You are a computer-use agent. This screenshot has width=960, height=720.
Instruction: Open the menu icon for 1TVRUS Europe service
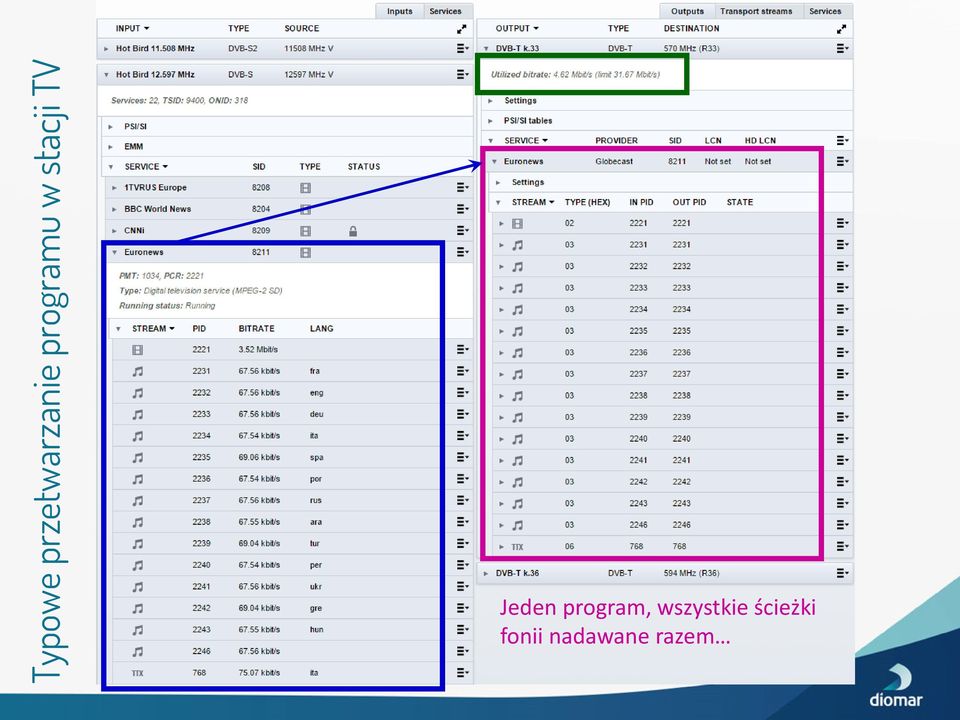(463, 187)
